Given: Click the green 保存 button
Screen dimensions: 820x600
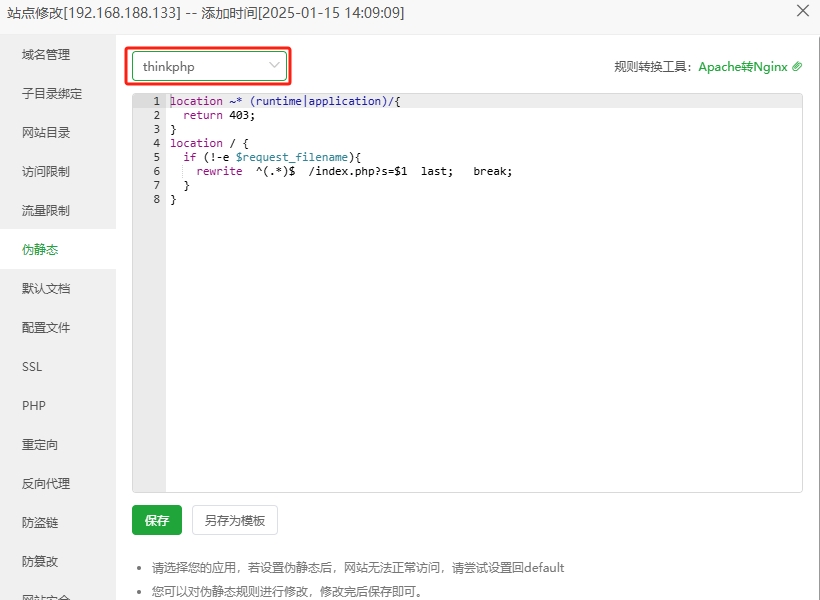Looking at the screenshot, I should (157, 520).
